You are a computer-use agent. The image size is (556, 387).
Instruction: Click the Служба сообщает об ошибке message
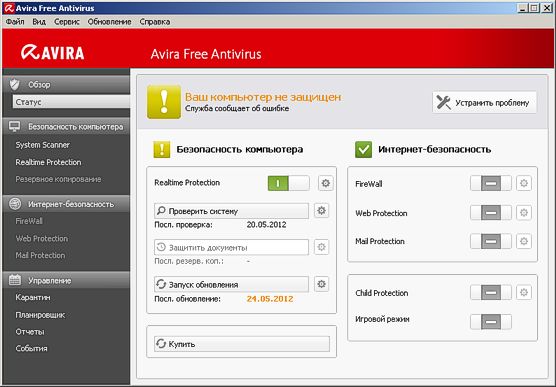(237, 109)
